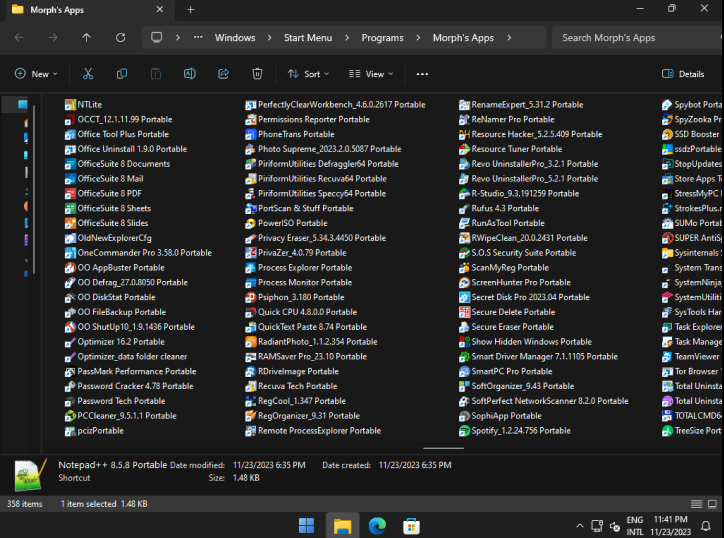
Task: Show hidden breadcrumb folders ellipsis
Action: click(x=198, y=37)
